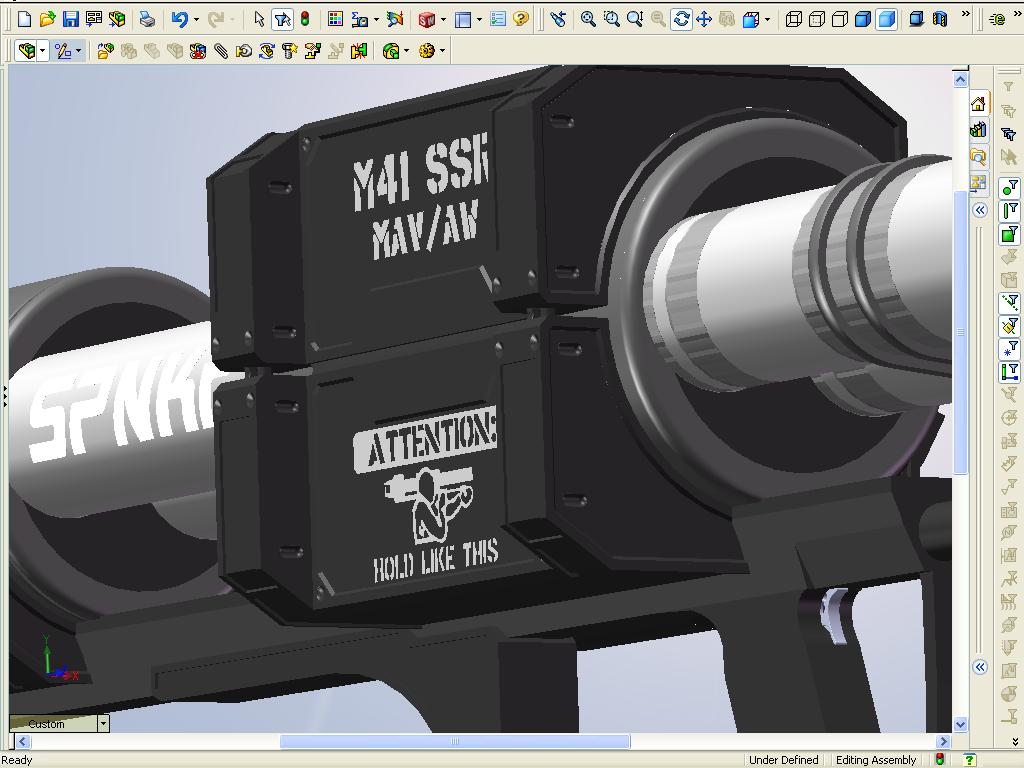Click the Print icon
The image size is (1024, 768).
147,19
